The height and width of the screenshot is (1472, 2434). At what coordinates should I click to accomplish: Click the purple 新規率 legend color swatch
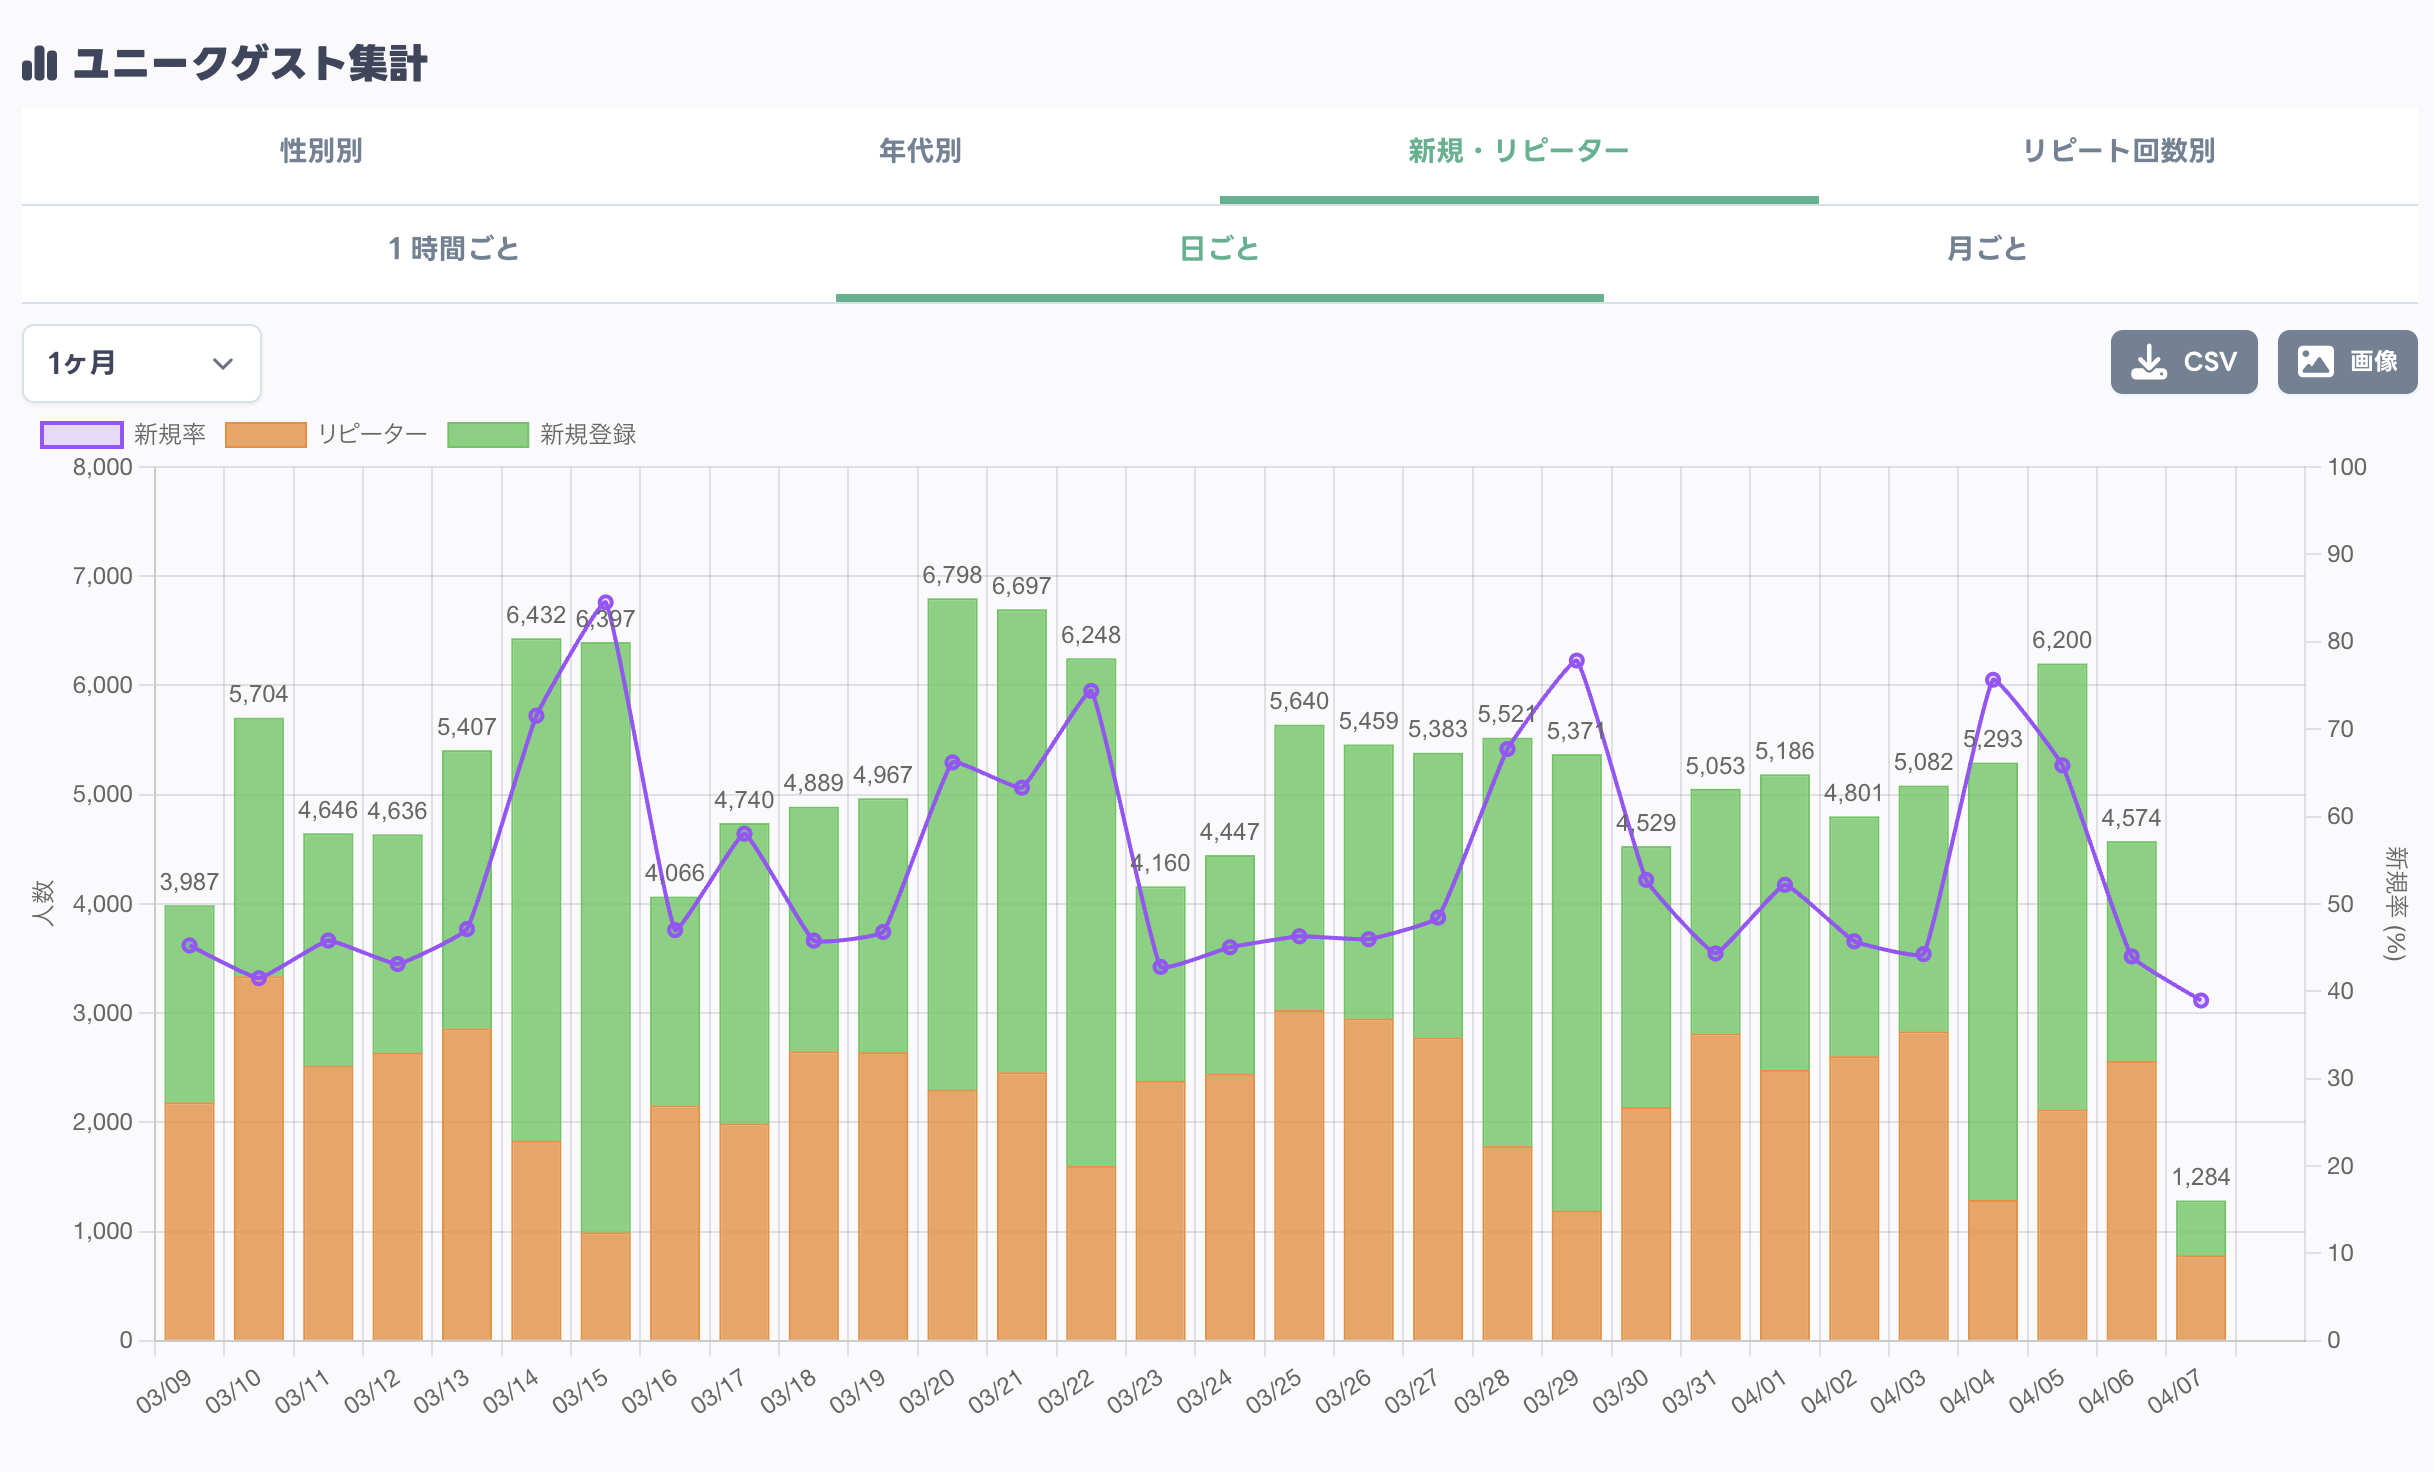click(x=82, y=435)
